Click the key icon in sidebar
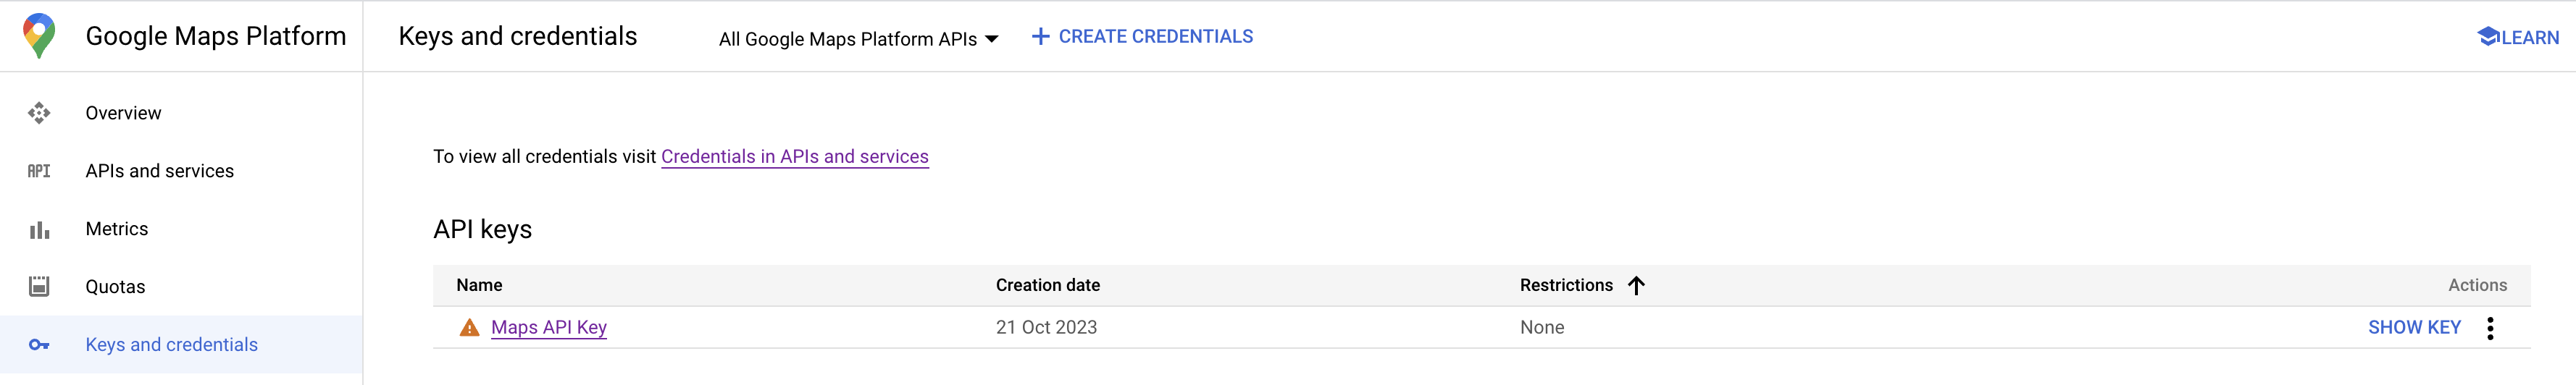The height and width of the screenshot is (385, 2576). [x=39, y=345]
